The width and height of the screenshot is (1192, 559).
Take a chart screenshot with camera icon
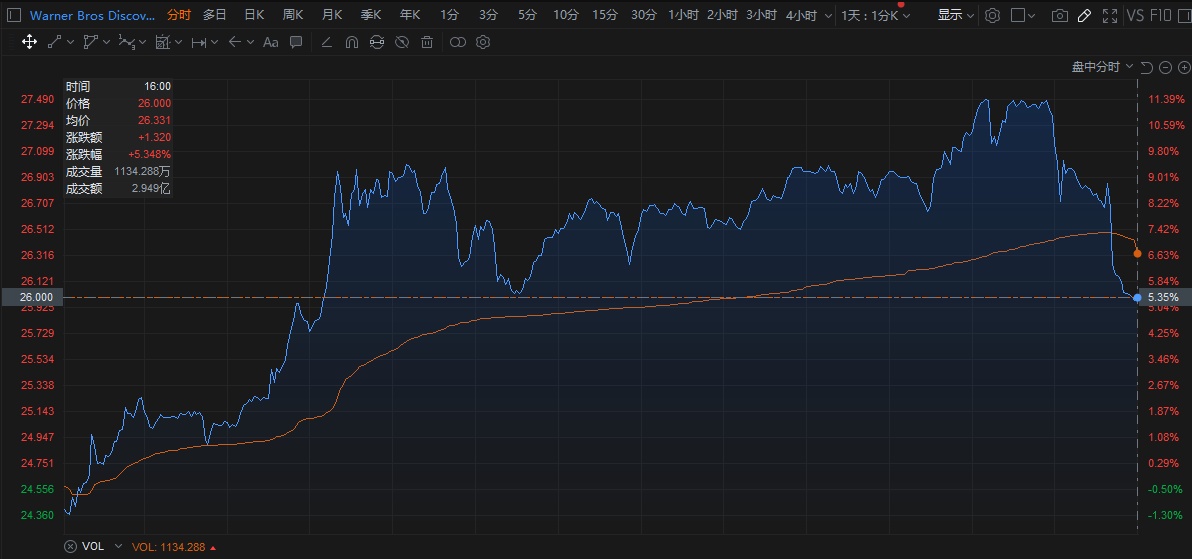click(1059, 15)
